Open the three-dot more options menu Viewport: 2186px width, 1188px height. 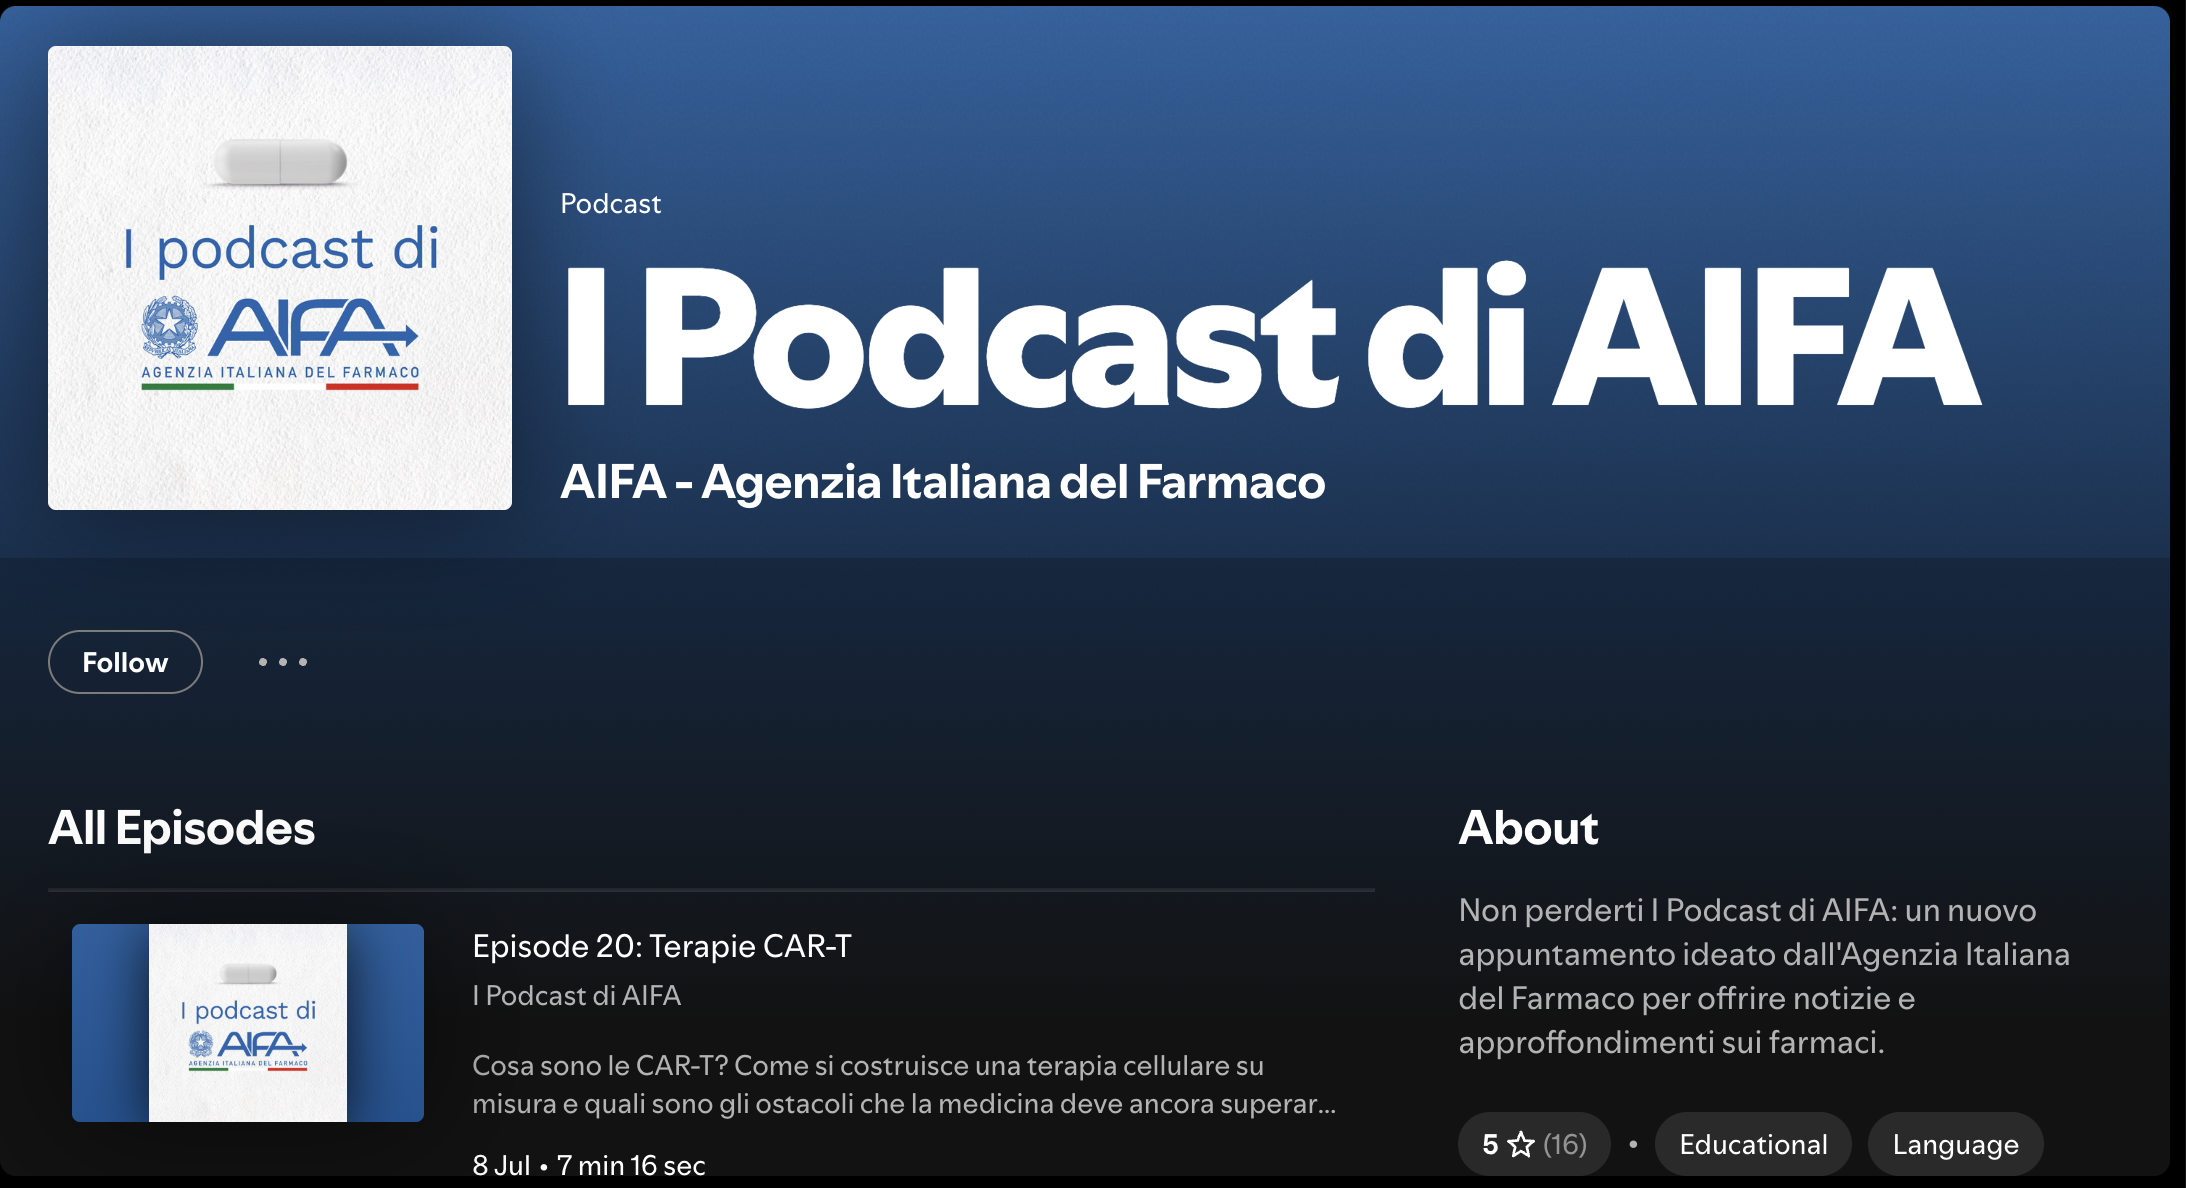click(283, 662)
